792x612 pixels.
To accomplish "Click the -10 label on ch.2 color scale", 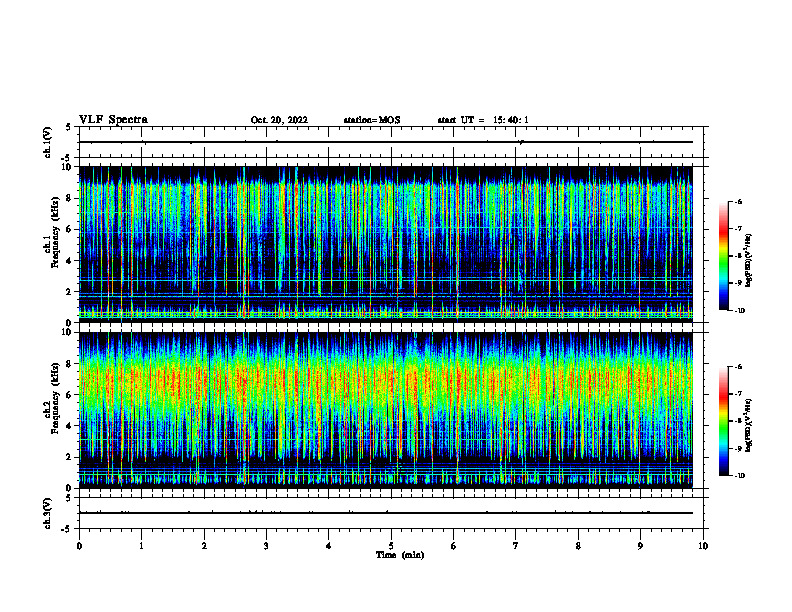I will (x=740, y=476).
